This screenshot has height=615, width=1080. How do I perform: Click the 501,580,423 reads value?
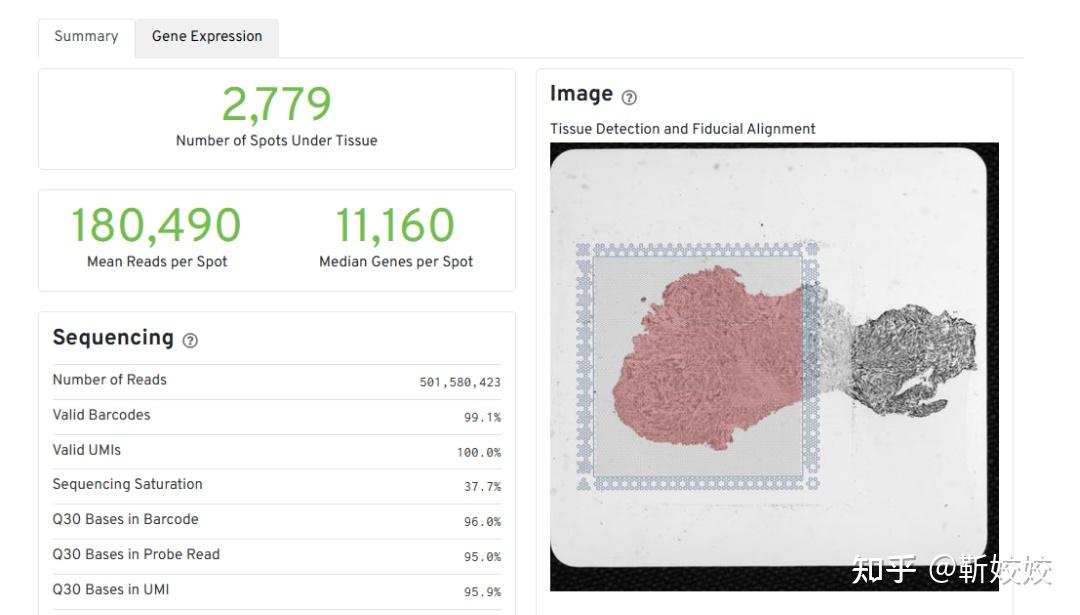[460, 382]
